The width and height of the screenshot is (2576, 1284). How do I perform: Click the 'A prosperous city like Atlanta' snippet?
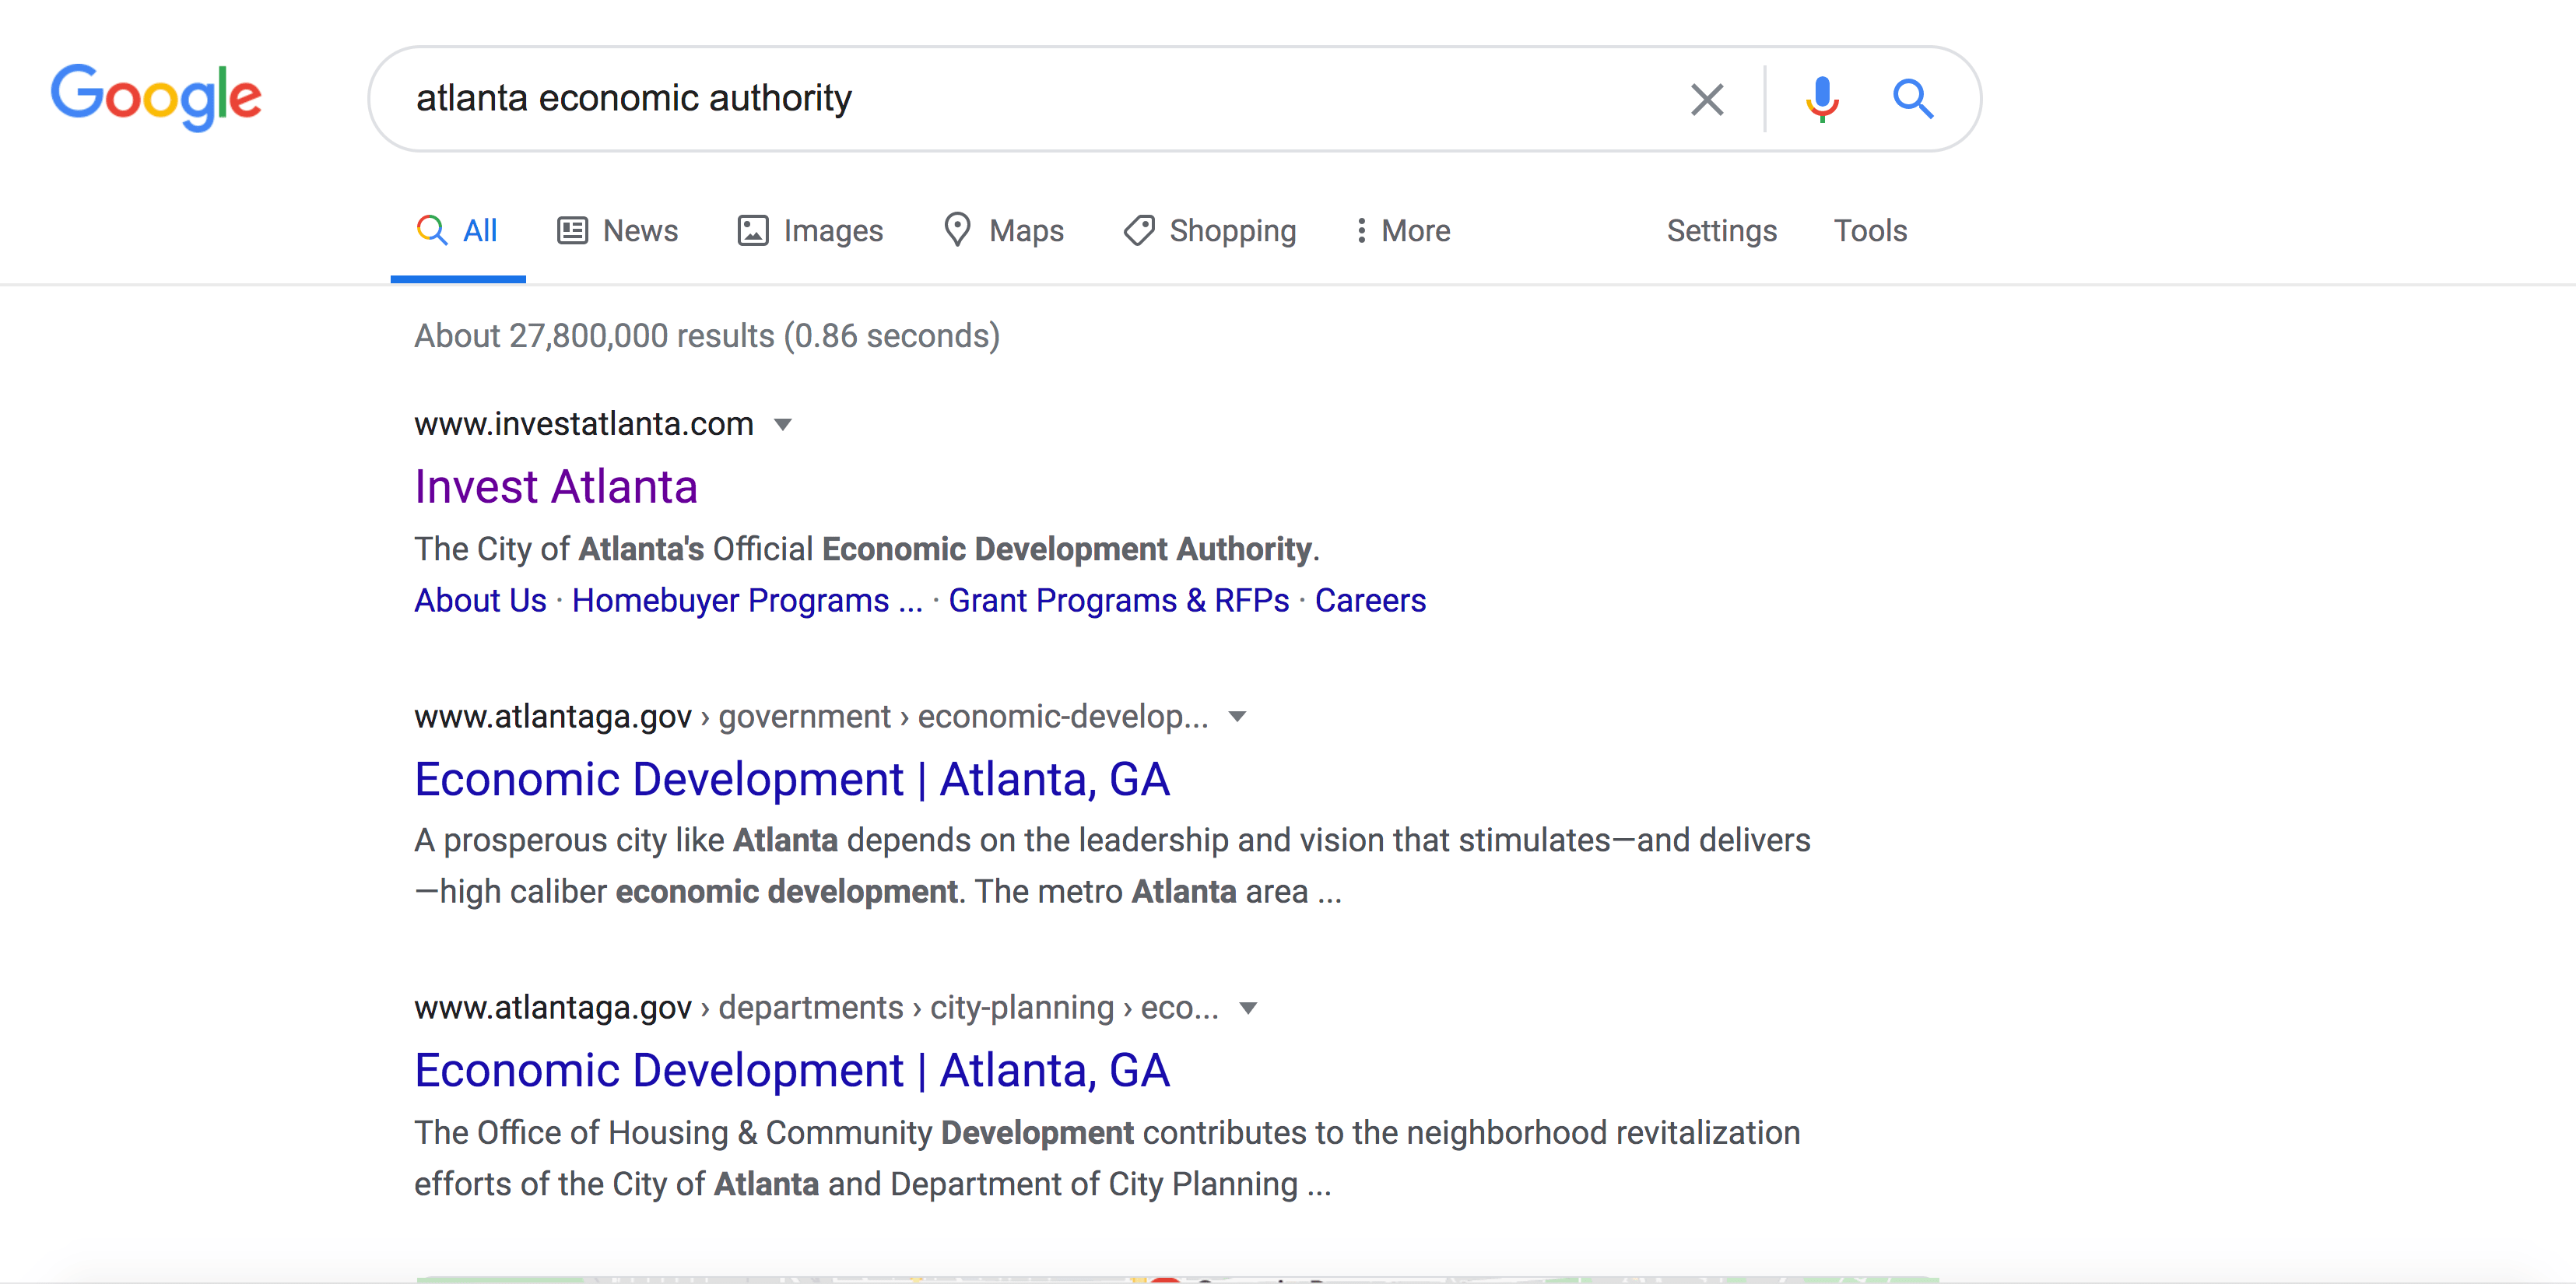coord(1112,866)
